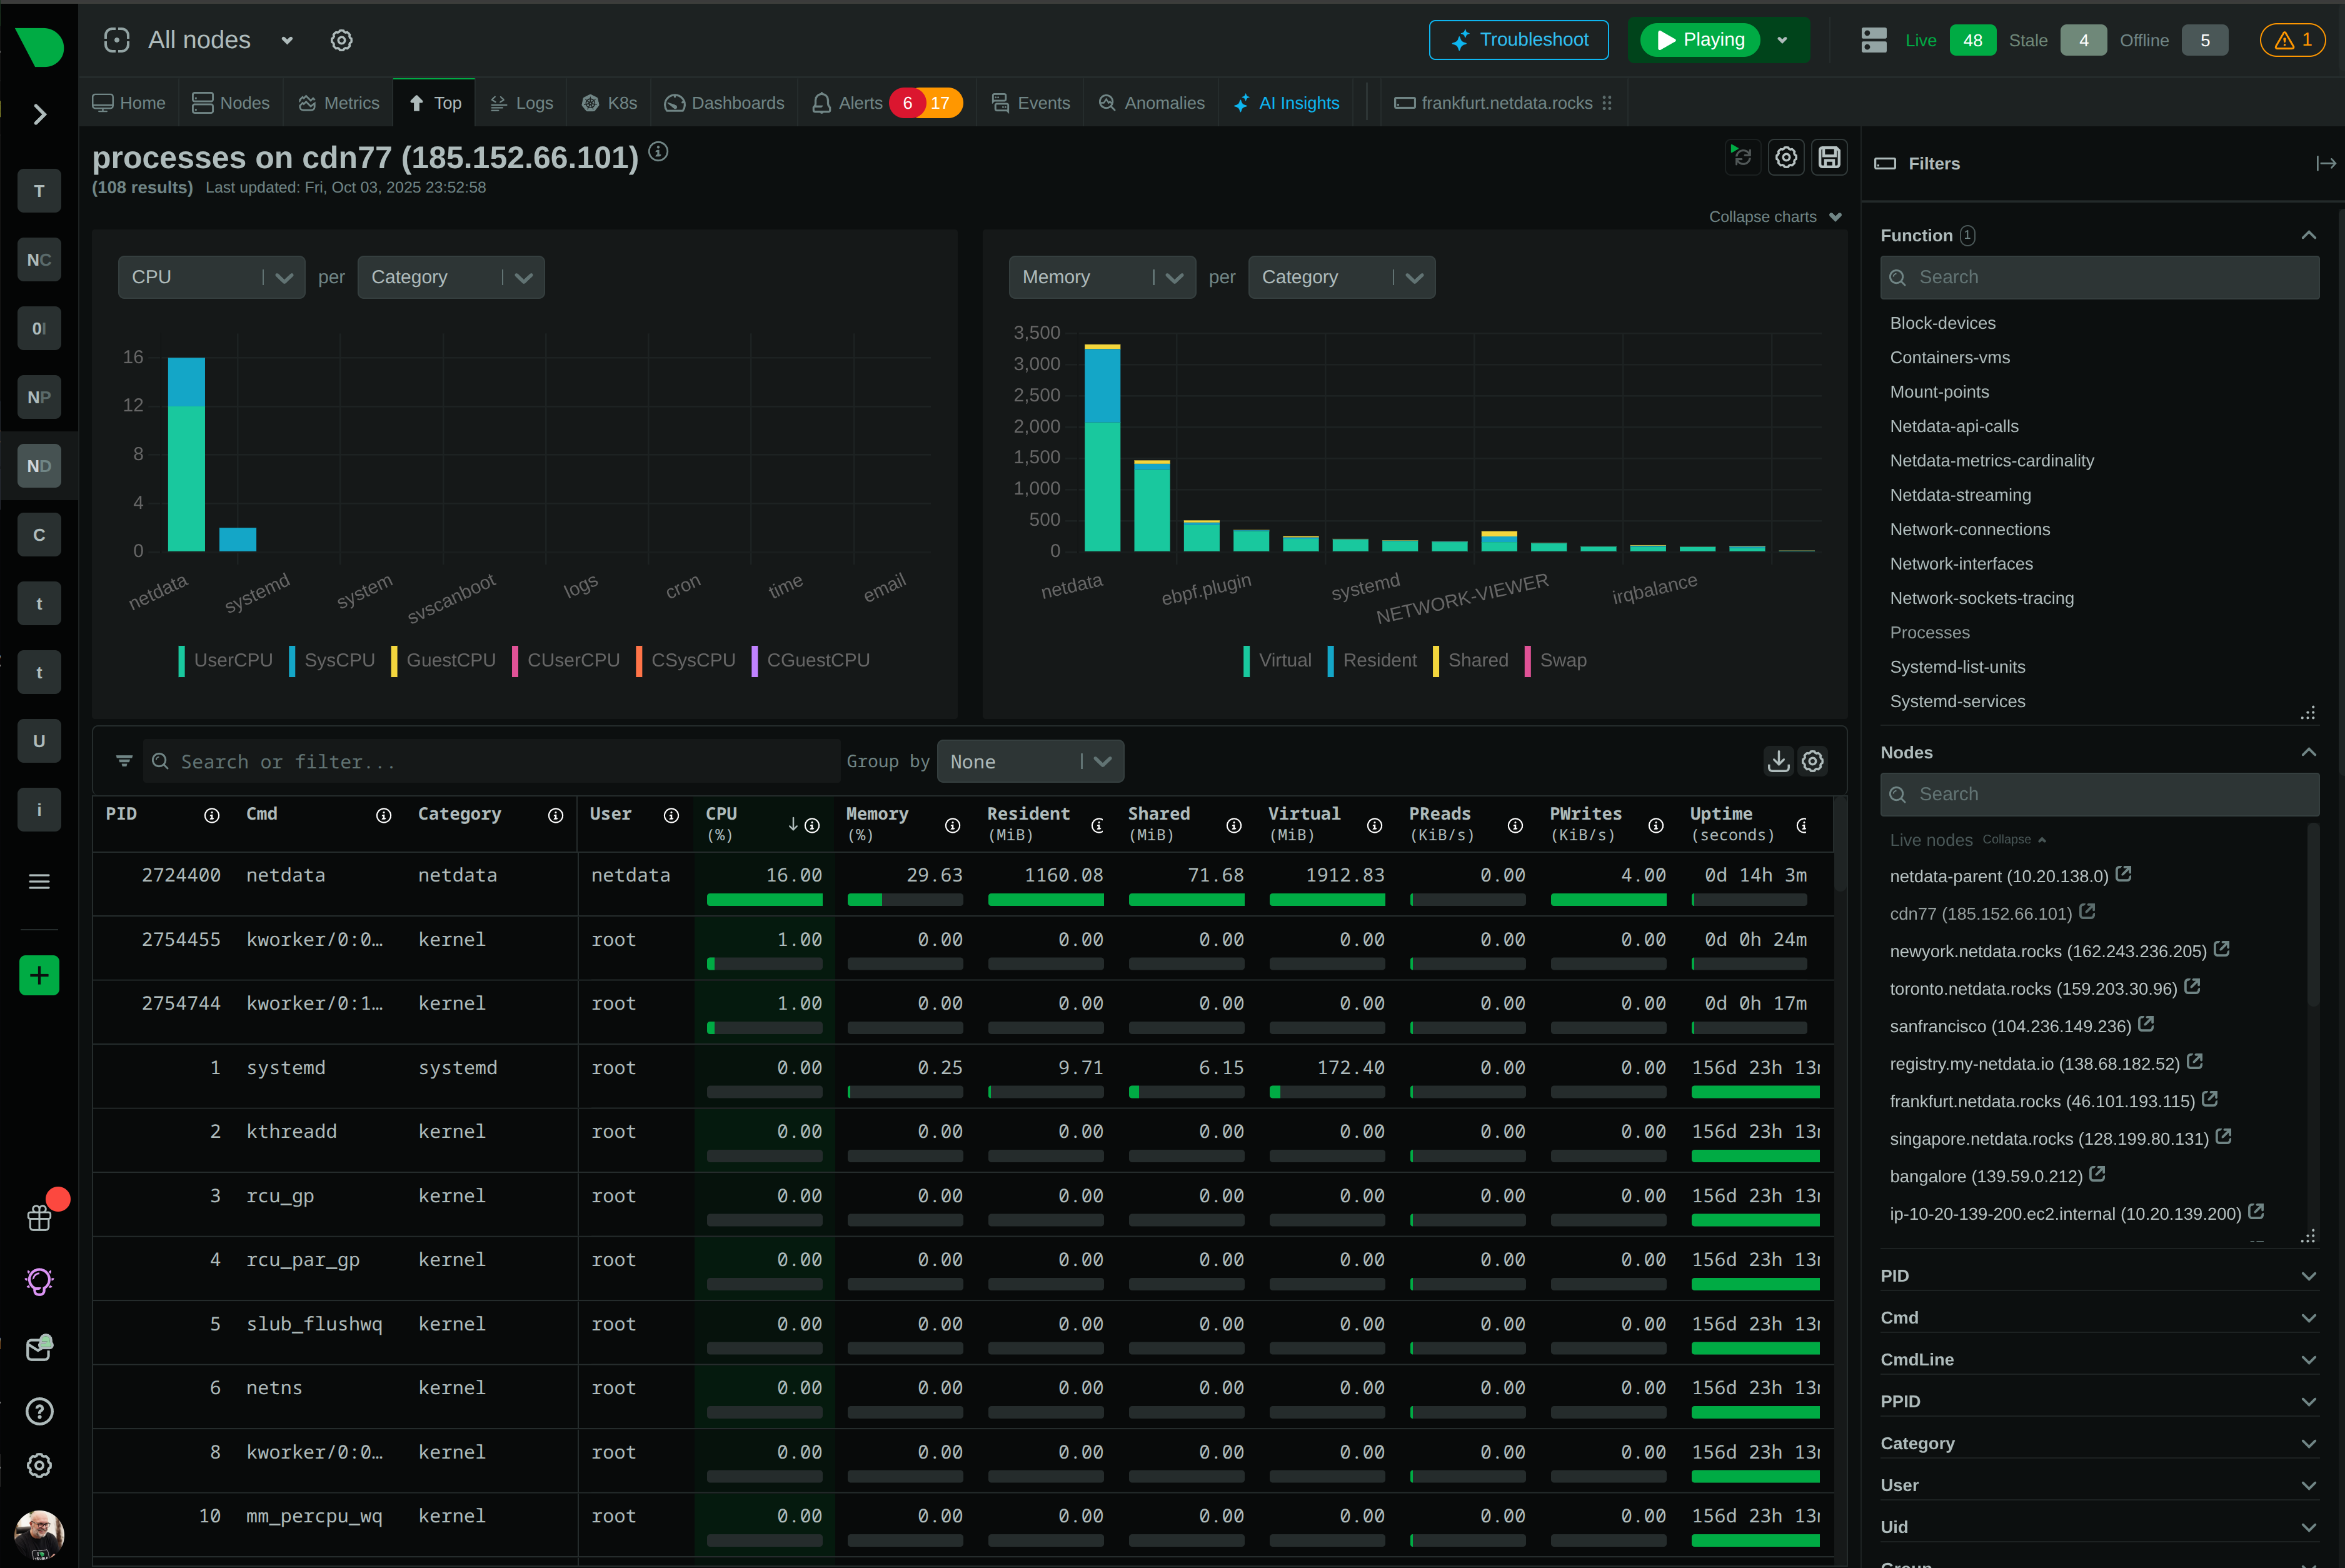Image resolution: width=2345 pixels, height=1568 pixels.
Task: Switch to the Anomalies tab
Action: point(1151,102)
